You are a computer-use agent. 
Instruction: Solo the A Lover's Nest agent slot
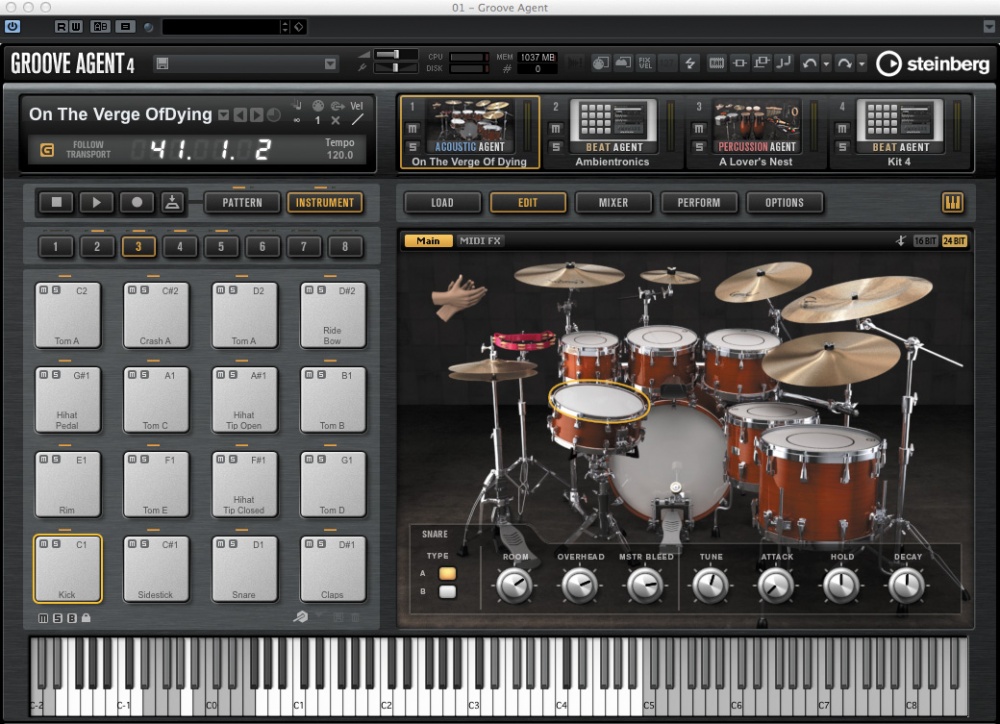click(x=699, y=147)
